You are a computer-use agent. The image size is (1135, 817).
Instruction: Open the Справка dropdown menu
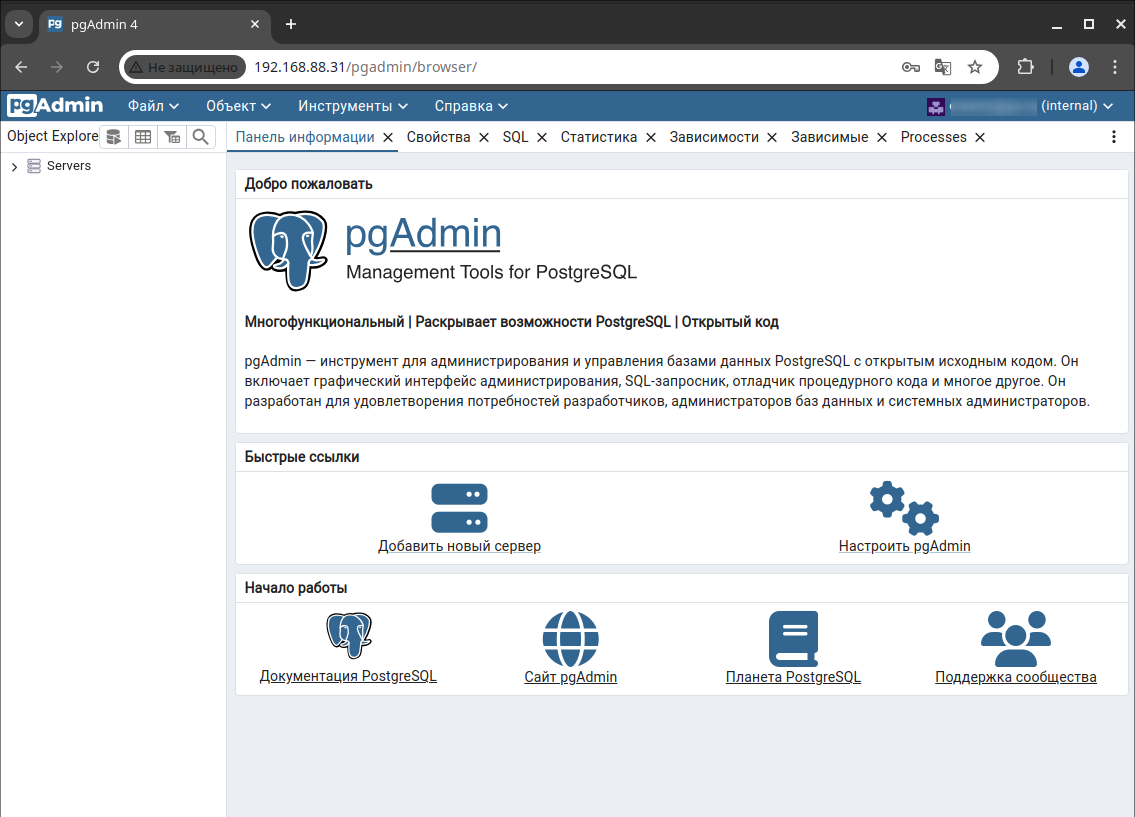[471, 106]
